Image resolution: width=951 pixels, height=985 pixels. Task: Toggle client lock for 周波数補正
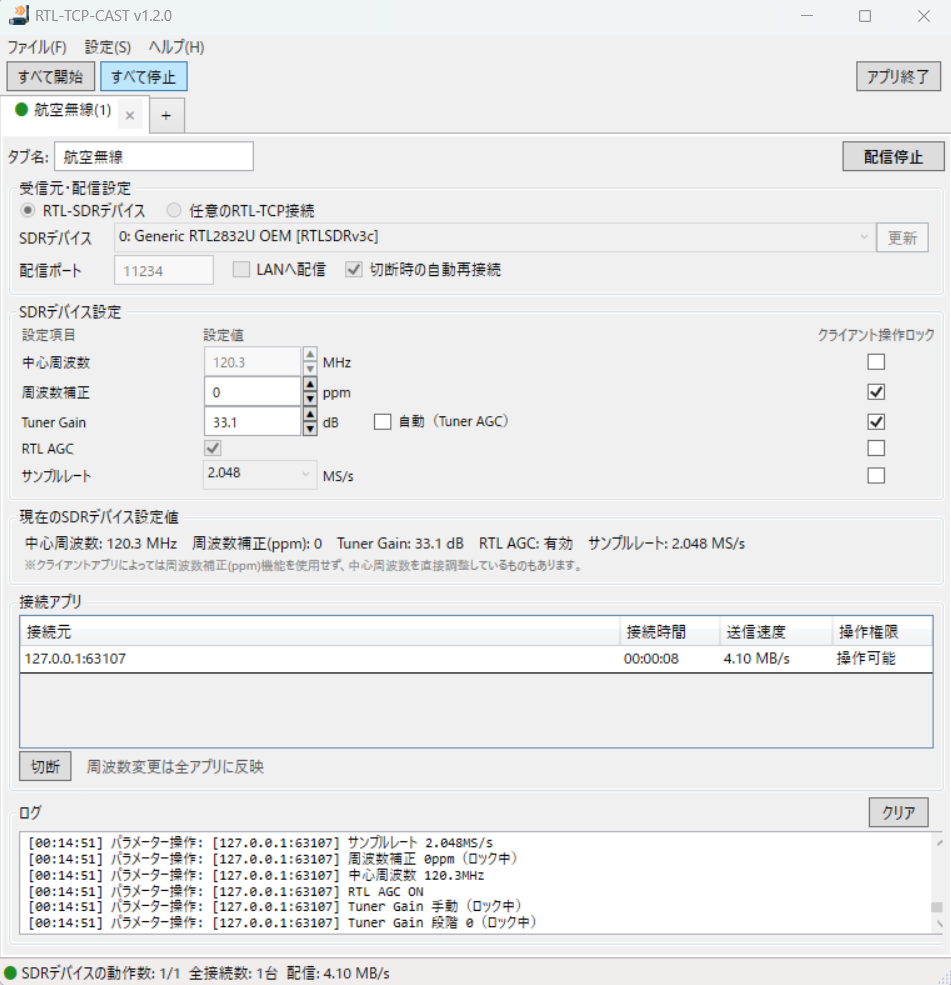coord(876,392)
